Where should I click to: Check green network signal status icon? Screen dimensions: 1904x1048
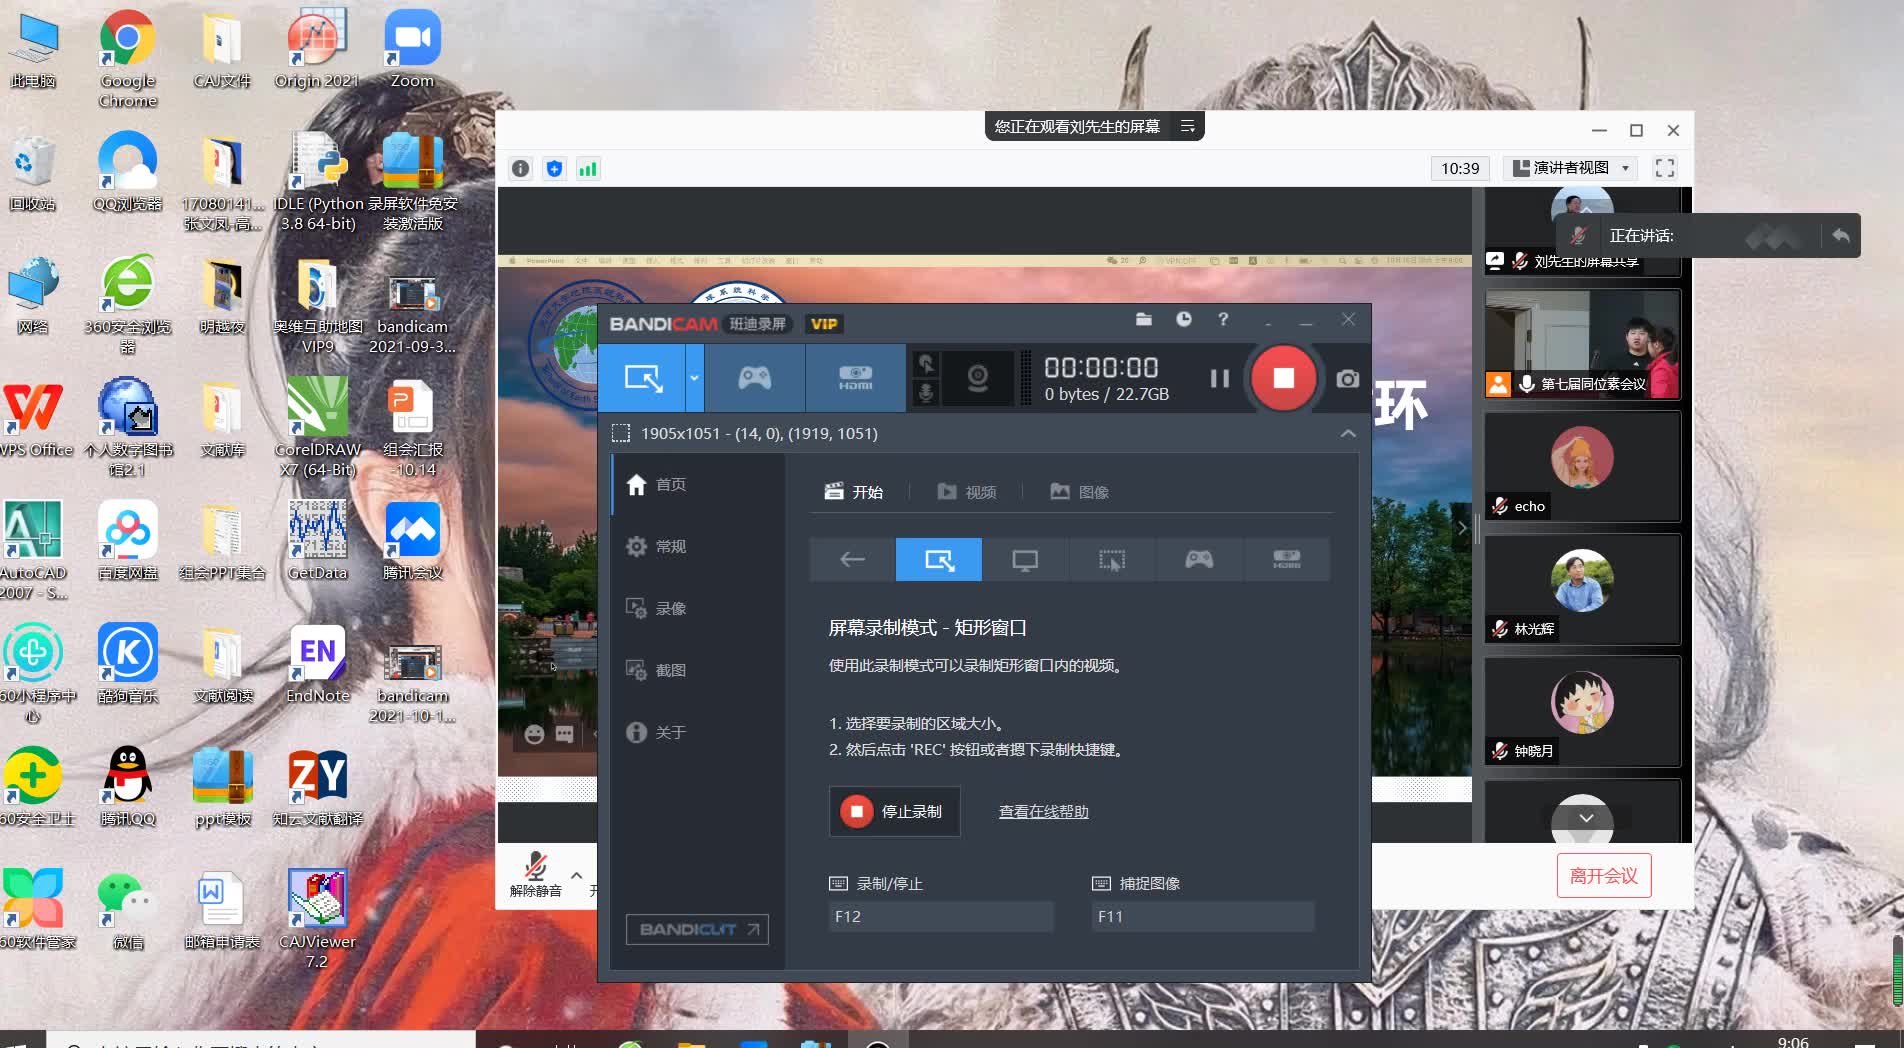point(588,168)
